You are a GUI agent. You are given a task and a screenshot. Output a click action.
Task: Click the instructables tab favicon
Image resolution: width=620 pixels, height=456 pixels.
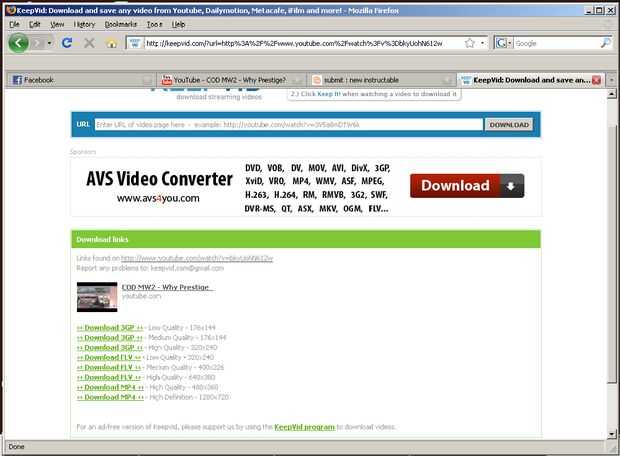[x=316, y=80]
